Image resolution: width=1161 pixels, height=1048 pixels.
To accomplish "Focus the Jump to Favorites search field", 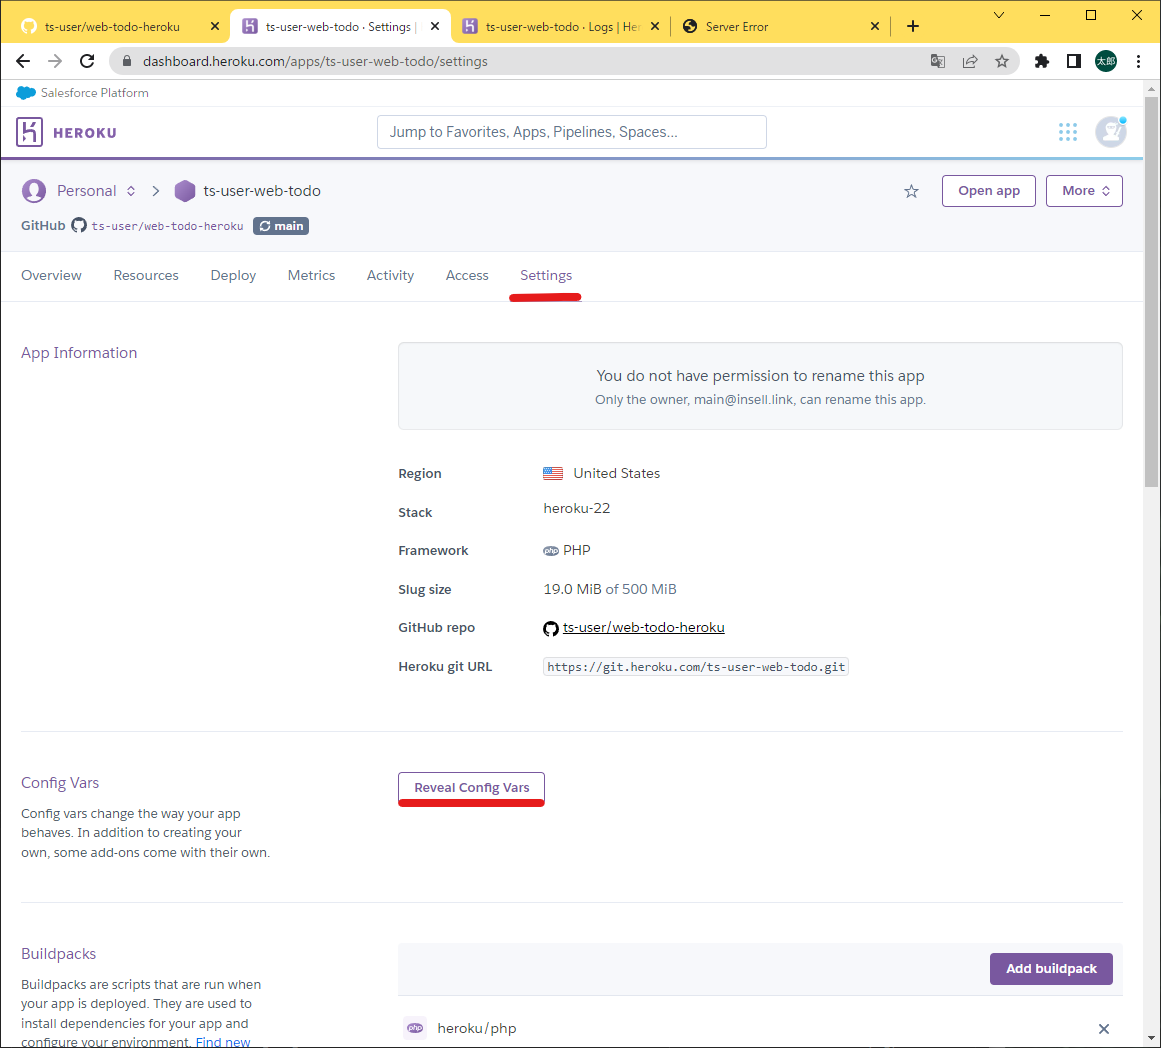I will tap(572, 132).
